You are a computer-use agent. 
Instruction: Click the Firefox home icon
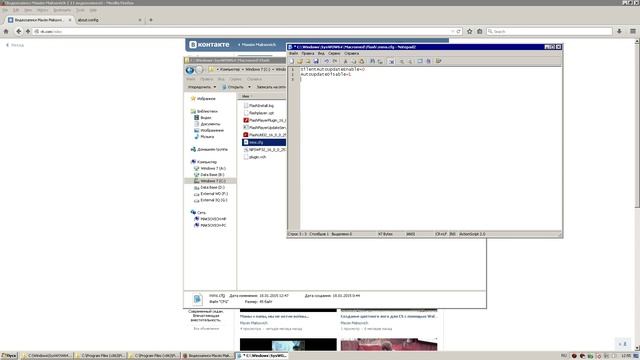tap(6, 31)
